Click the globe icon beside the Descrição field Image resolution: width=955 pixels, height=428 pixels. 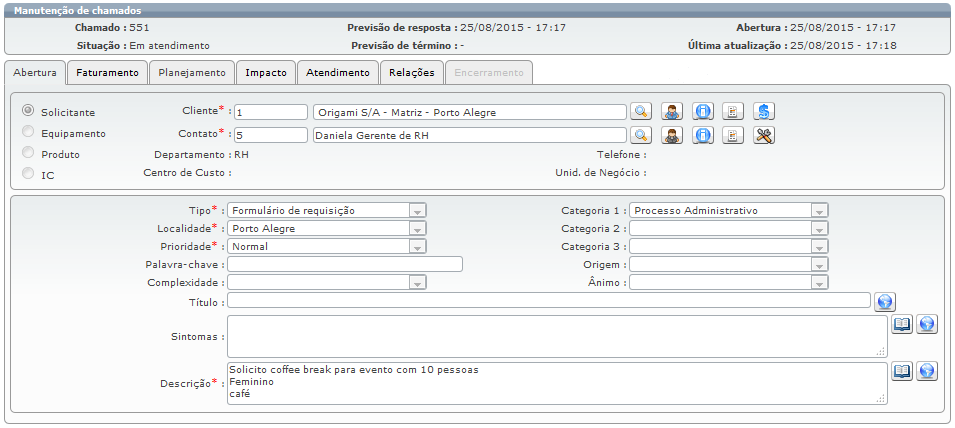(x=926, y=371)
